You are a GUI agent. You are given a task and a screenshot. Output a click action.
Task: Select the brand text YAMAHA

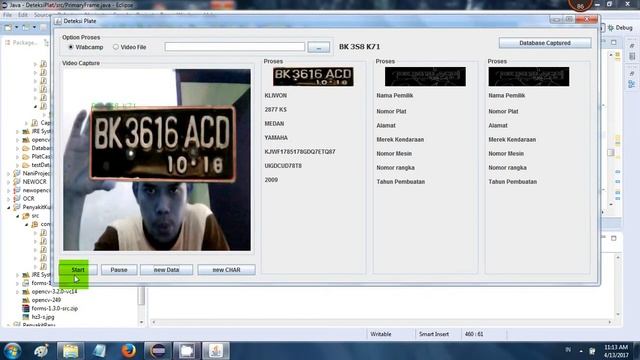(x=276, y=138)
